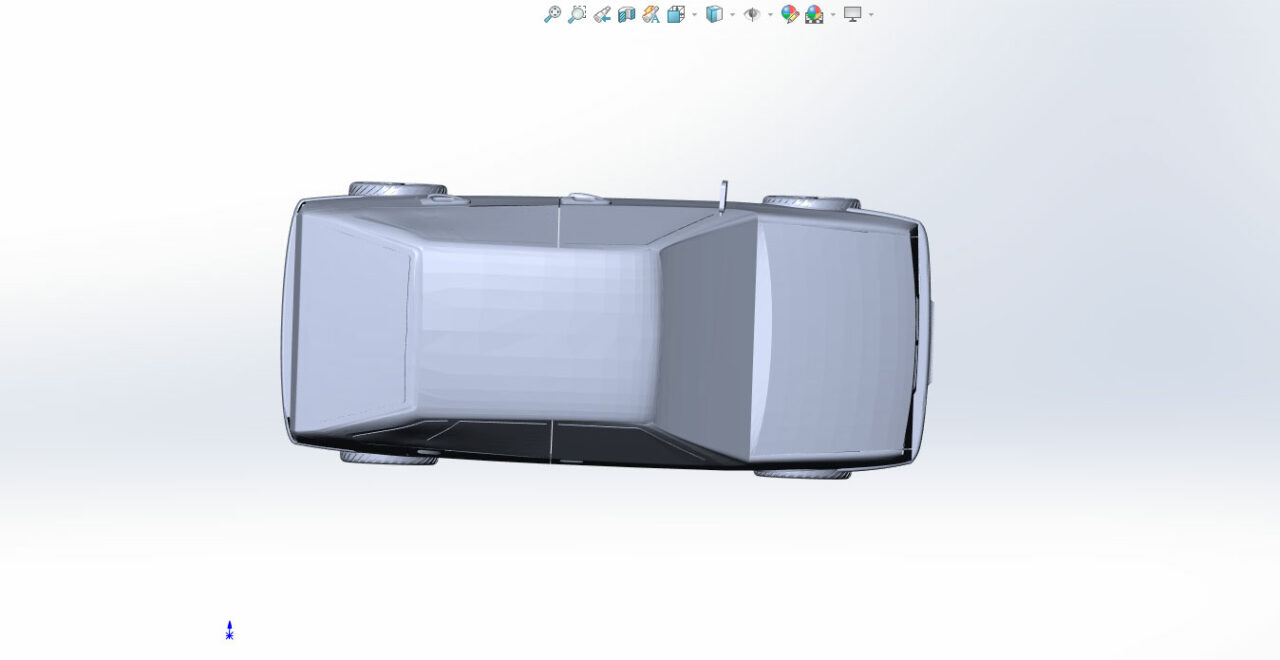The height and width of the screenshot is (660, 1280).
Task: Open the View Settings dropdown arrow
Action: pos(871,14)
